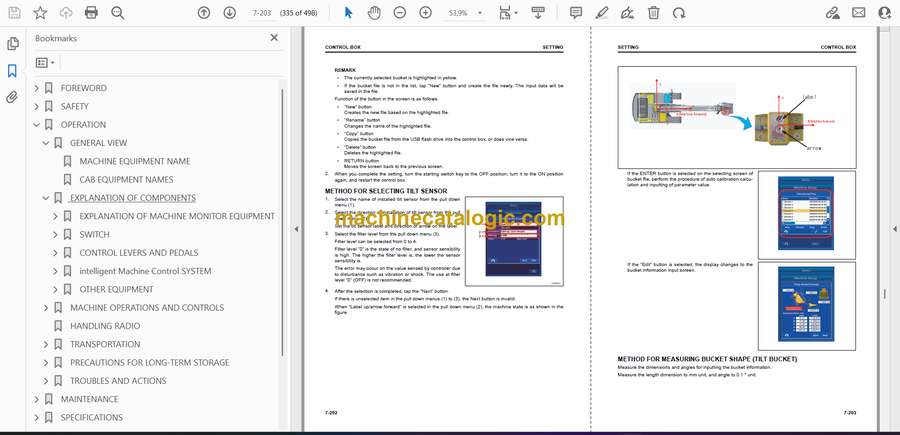Screen dimensions: 900x435
Task: Collapse the left navigation pane arrow
Action: (x=296, y=229)
